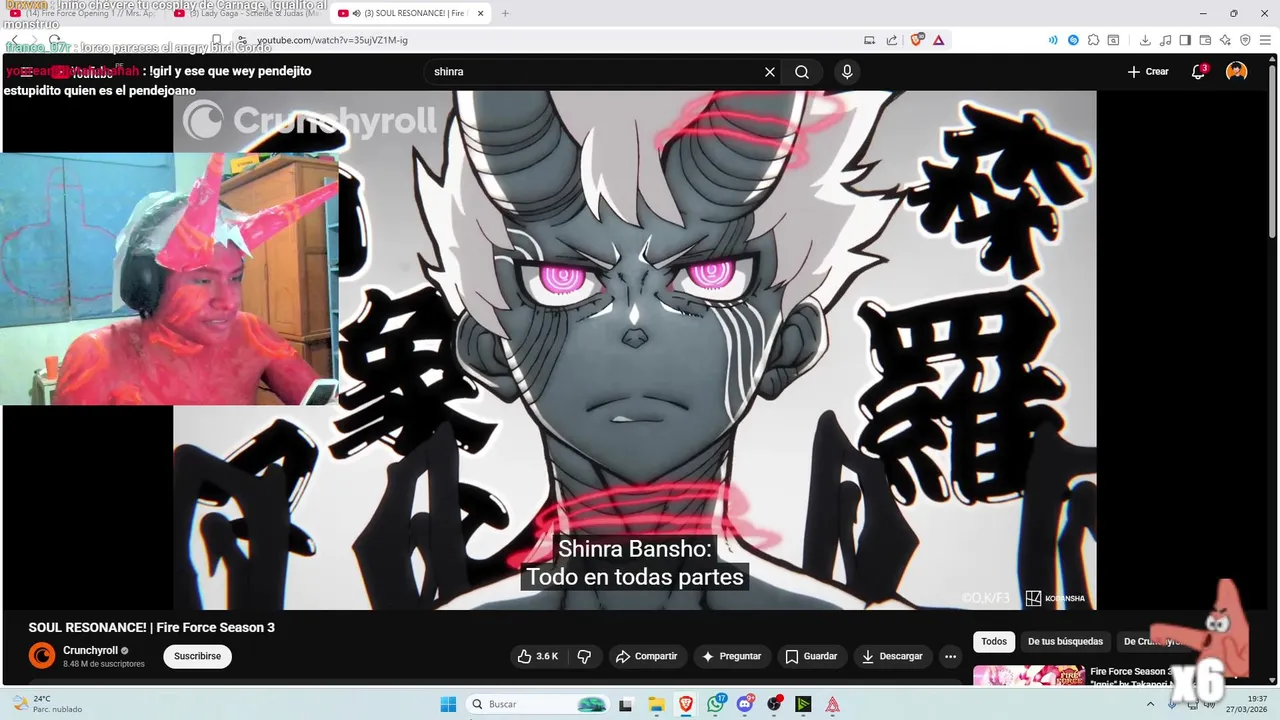Screen dimensions: 1280x720
Task: Open the Leo AI sparkle icon
Action: click(1225, 40)
